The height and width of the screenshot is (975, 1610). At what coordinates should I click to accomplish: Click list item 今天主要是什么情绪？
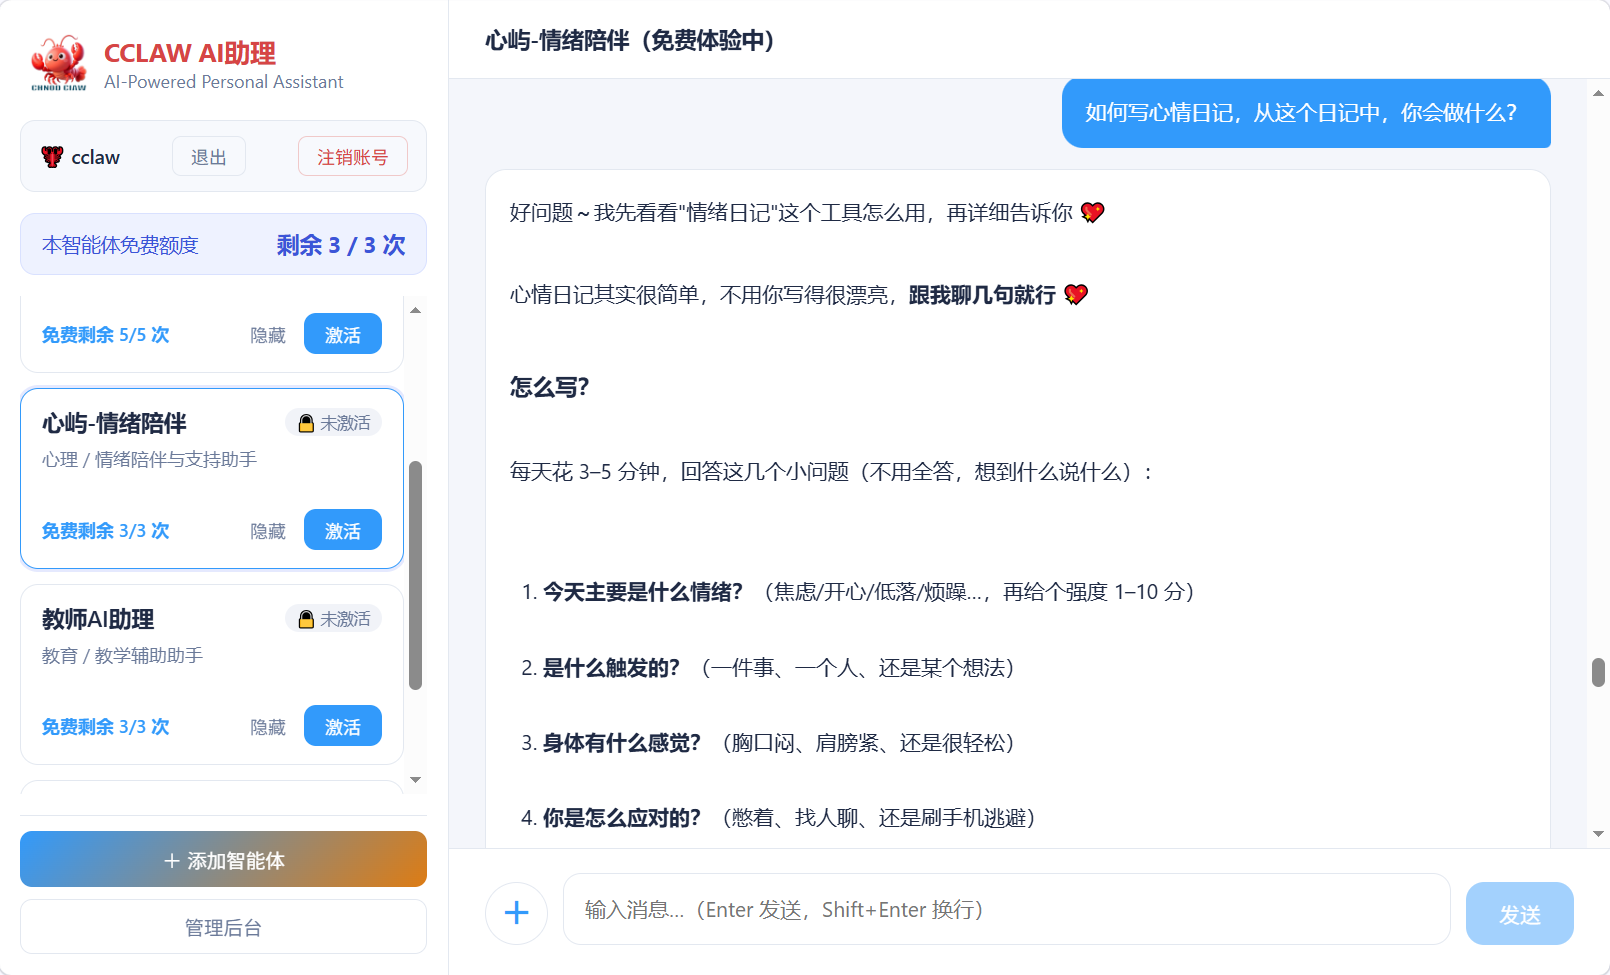642,592
